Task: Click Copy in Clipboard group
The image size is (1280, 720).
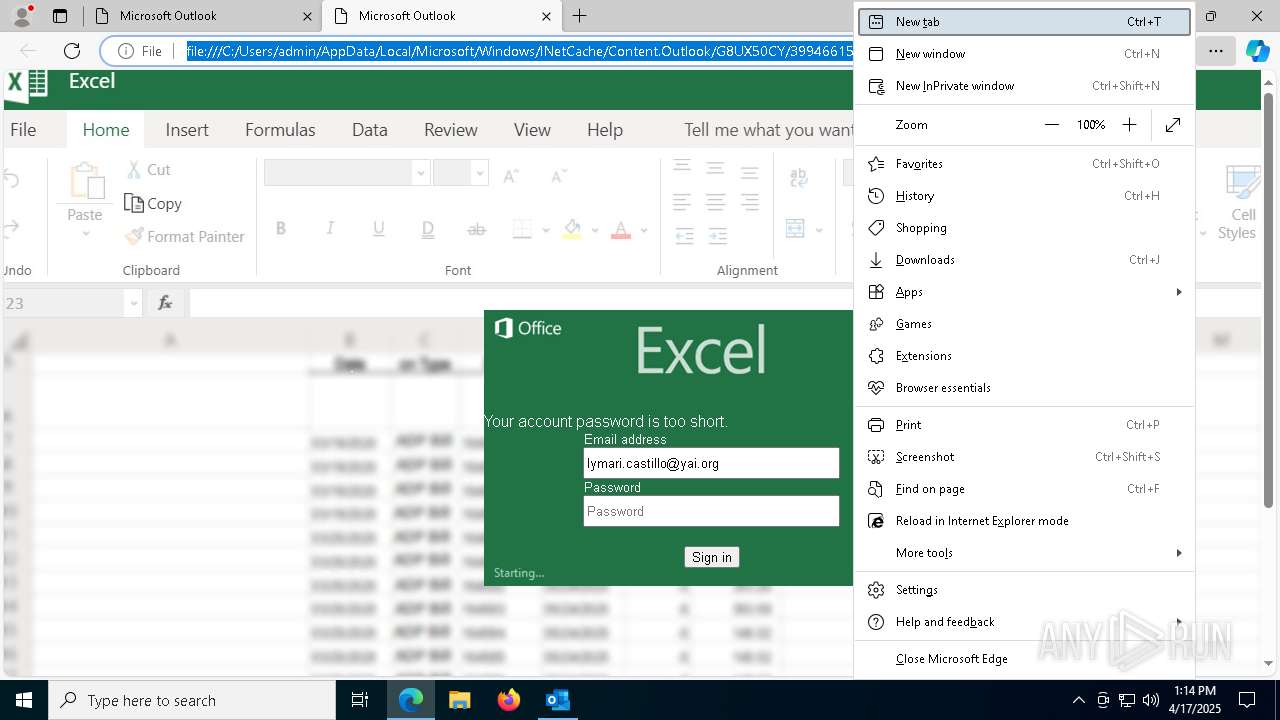Action: click(x=153, y=204)
